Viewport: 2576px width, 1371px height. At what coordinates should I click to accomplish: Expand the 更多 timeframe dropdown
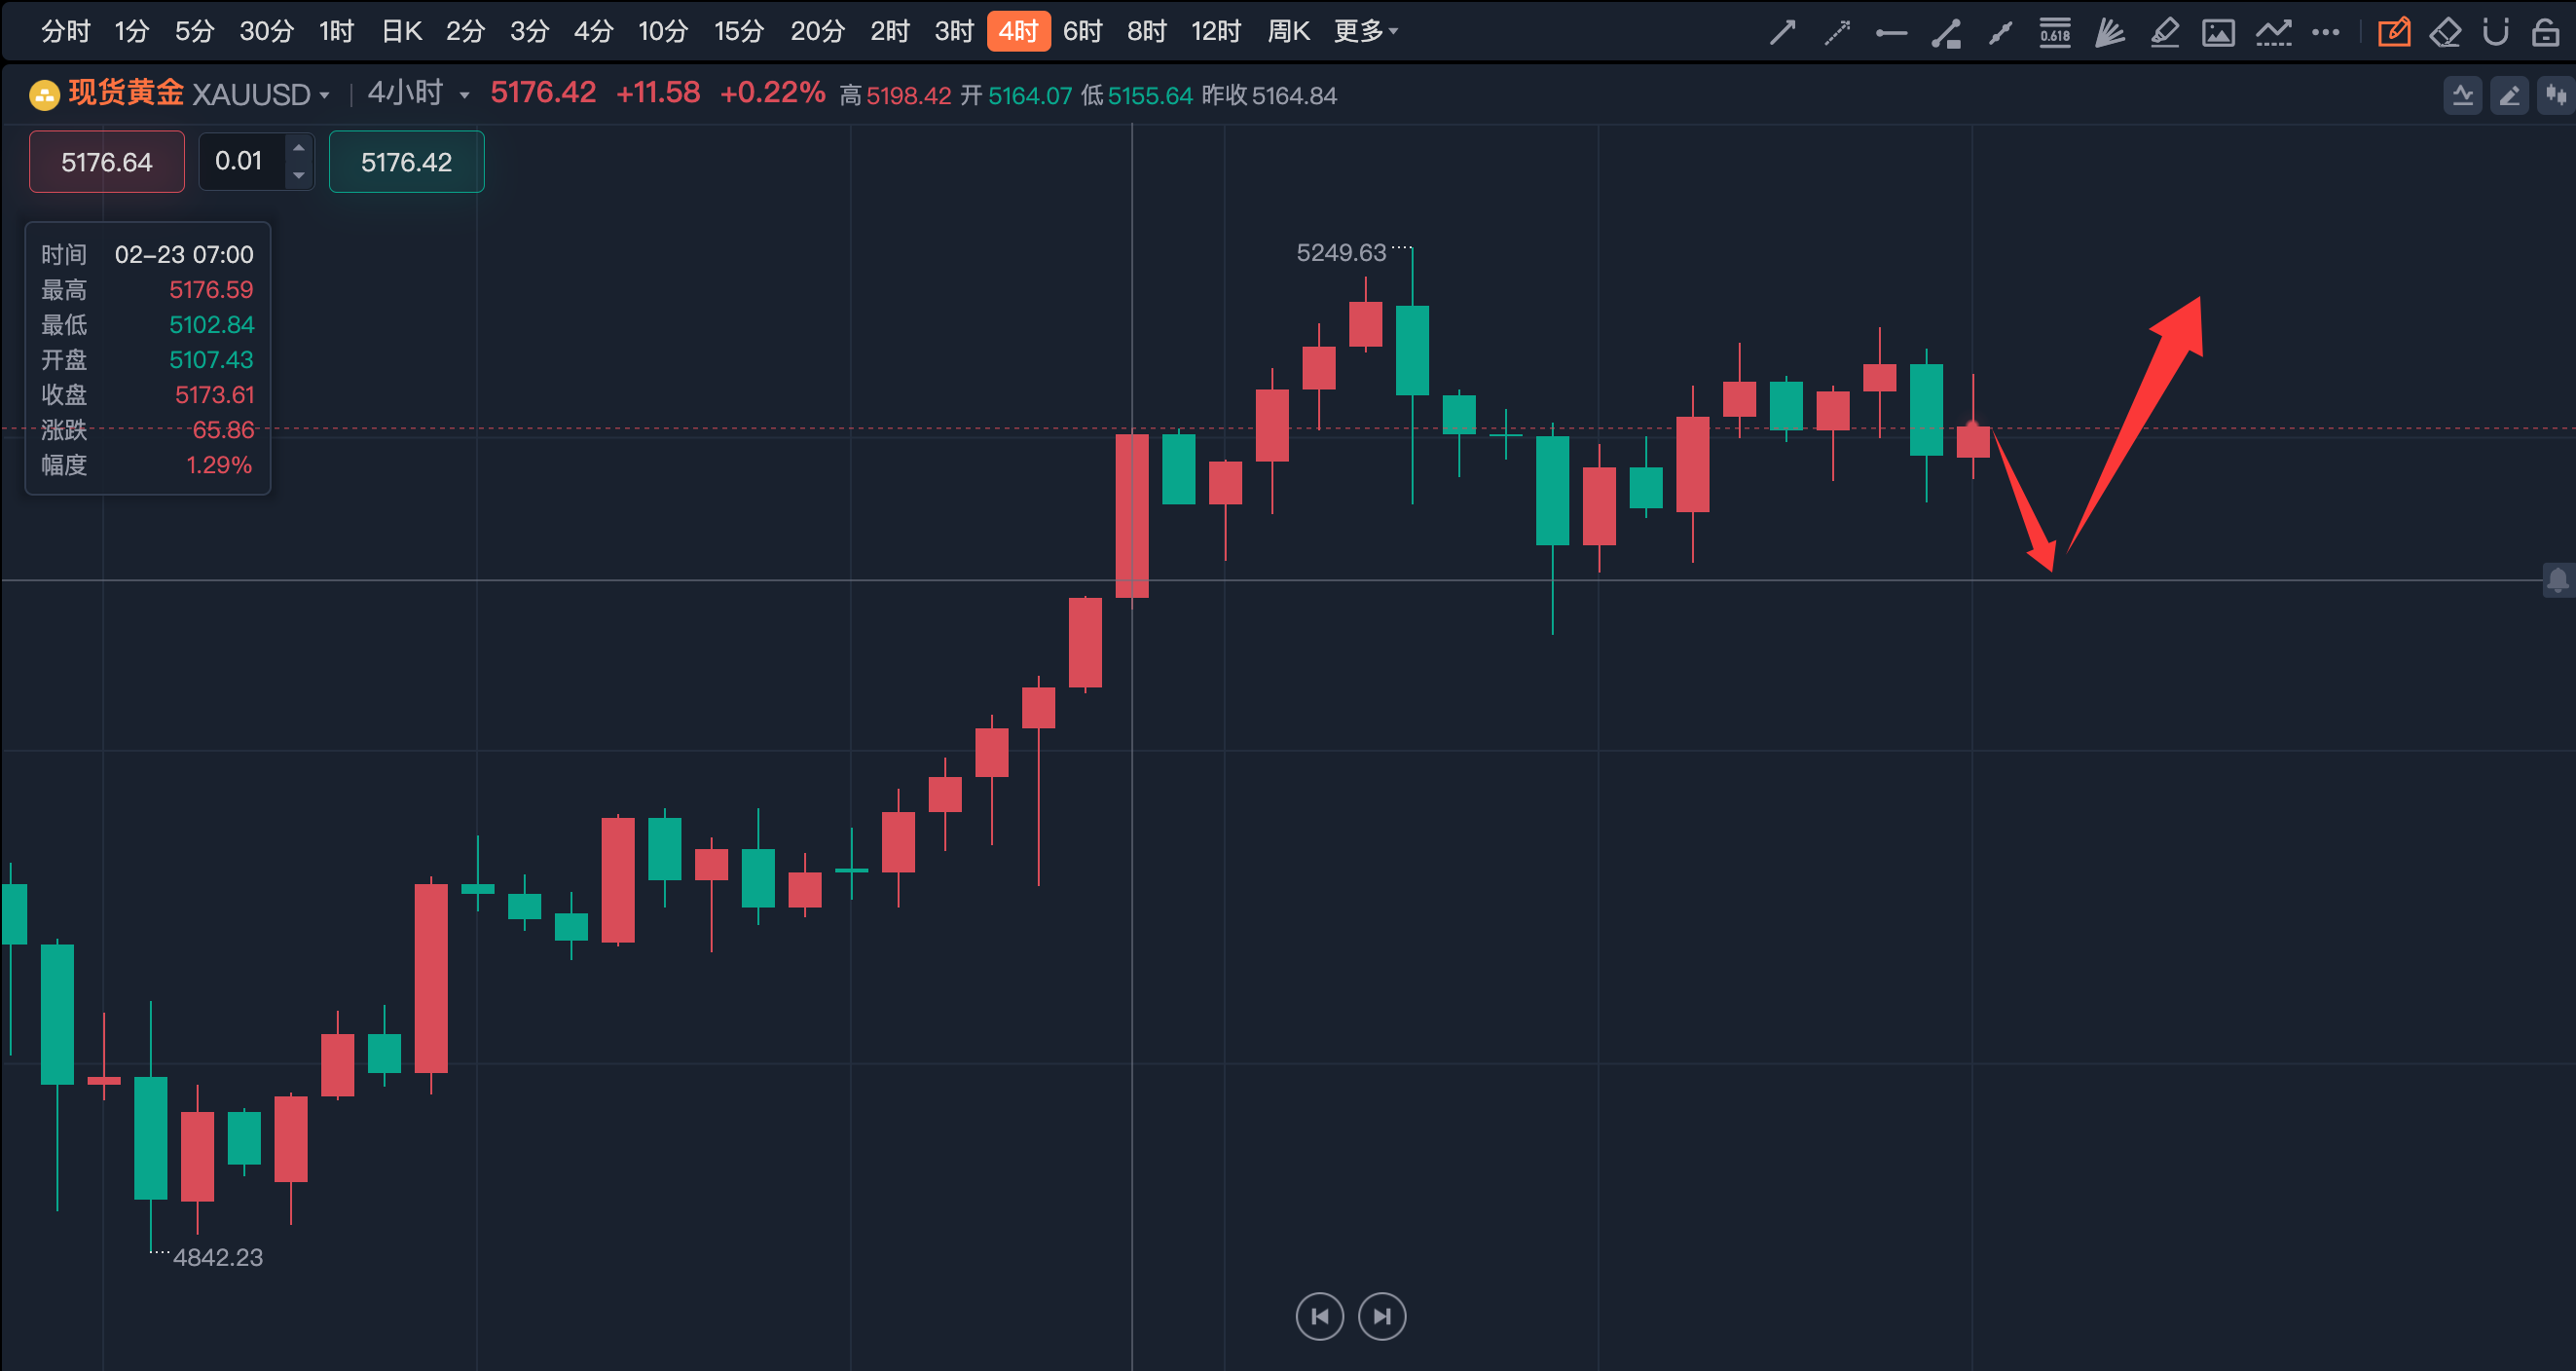(1365, 31)
